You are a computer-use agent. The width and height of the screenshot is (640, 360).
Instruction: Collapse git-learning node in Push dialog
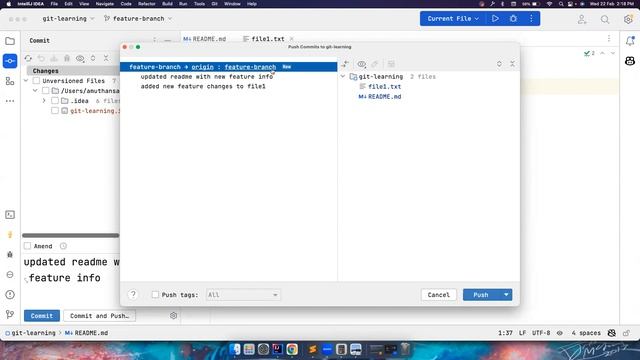point(343,77)
